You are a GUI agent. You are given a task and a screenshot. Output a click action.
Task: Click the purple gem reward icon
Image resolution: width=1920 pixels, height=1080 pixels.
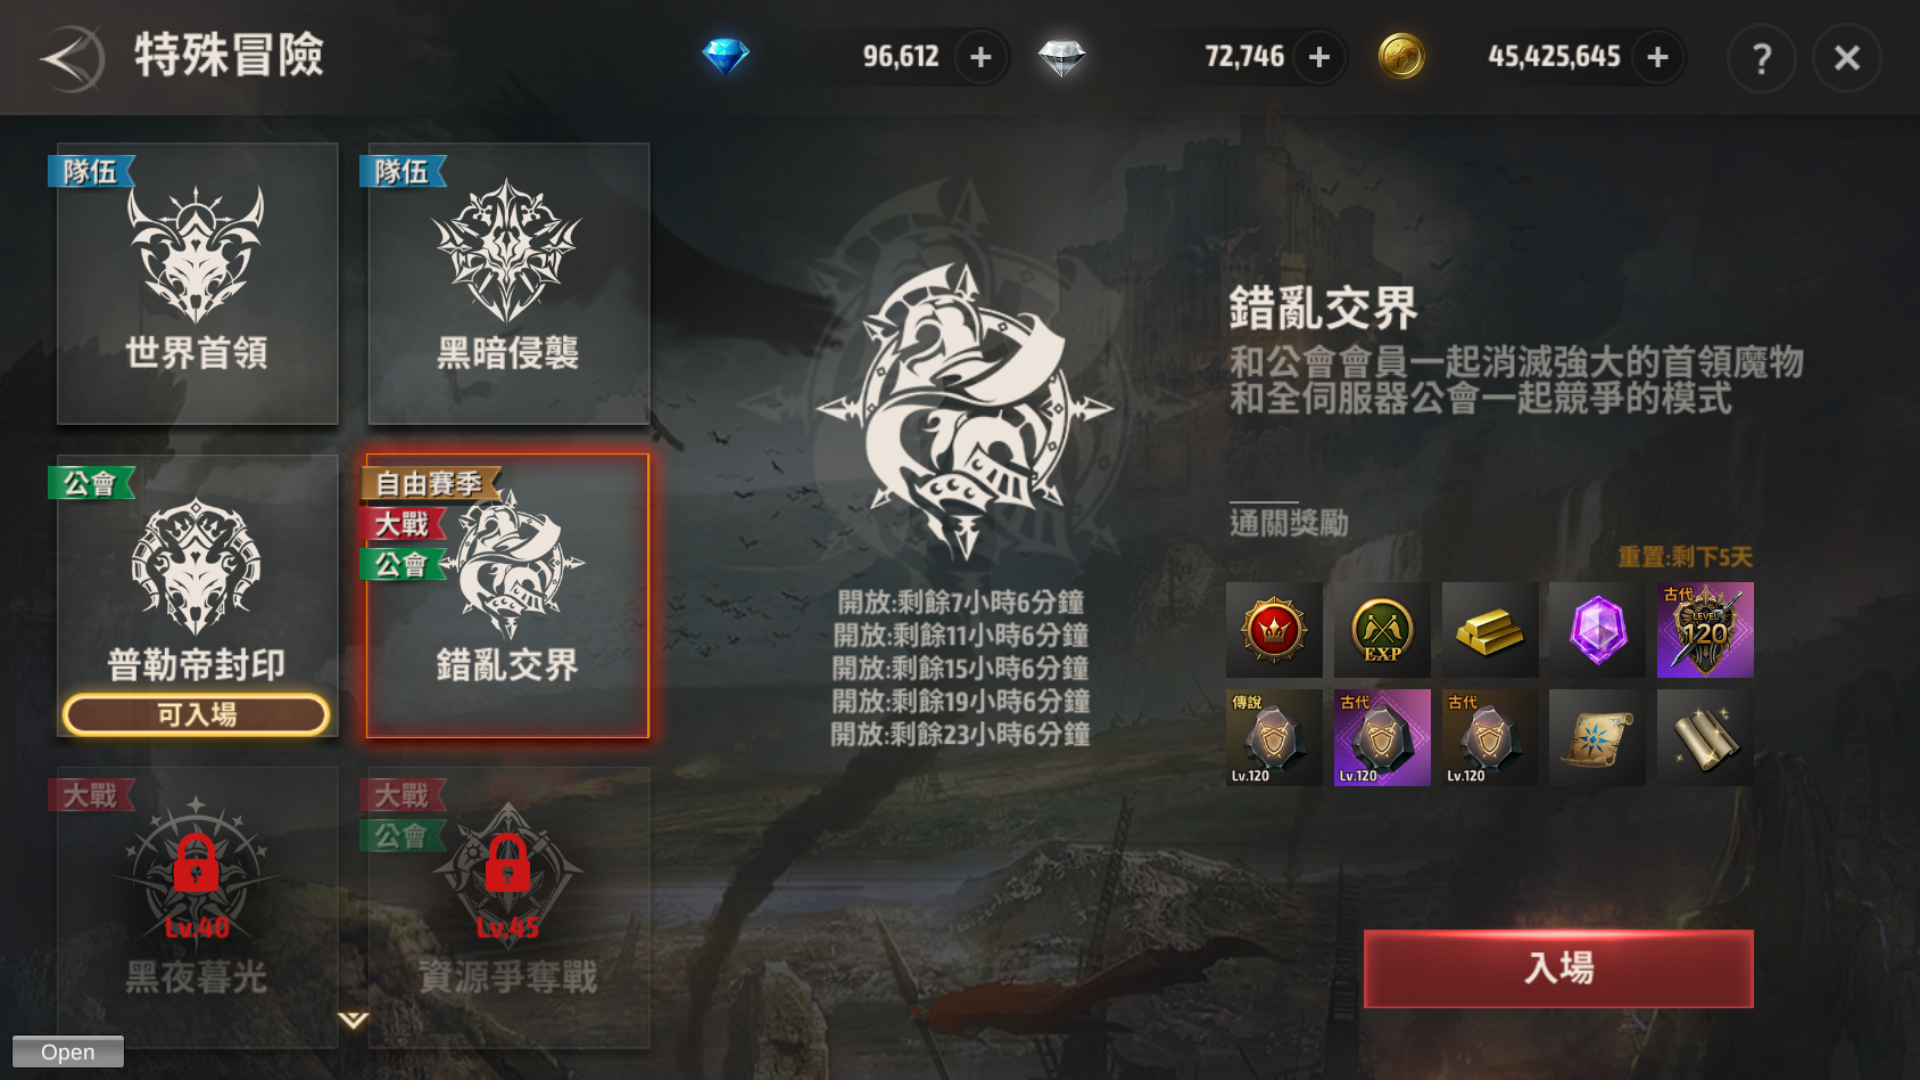(x=1597, y=630)
